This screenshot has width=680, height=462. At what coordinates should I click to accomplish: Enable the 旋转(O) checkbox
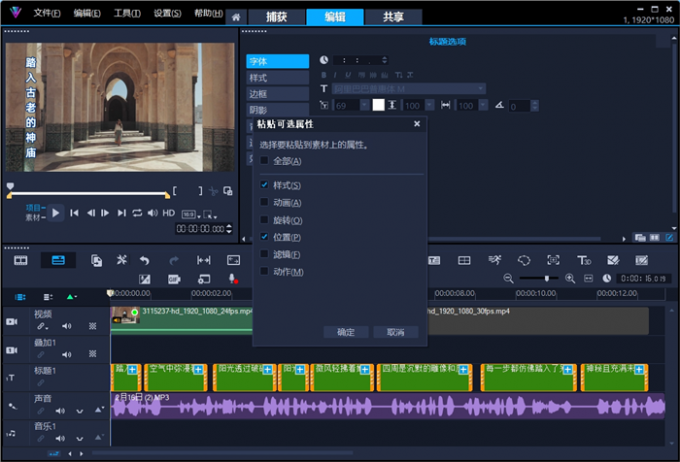(x=264, y=220)
